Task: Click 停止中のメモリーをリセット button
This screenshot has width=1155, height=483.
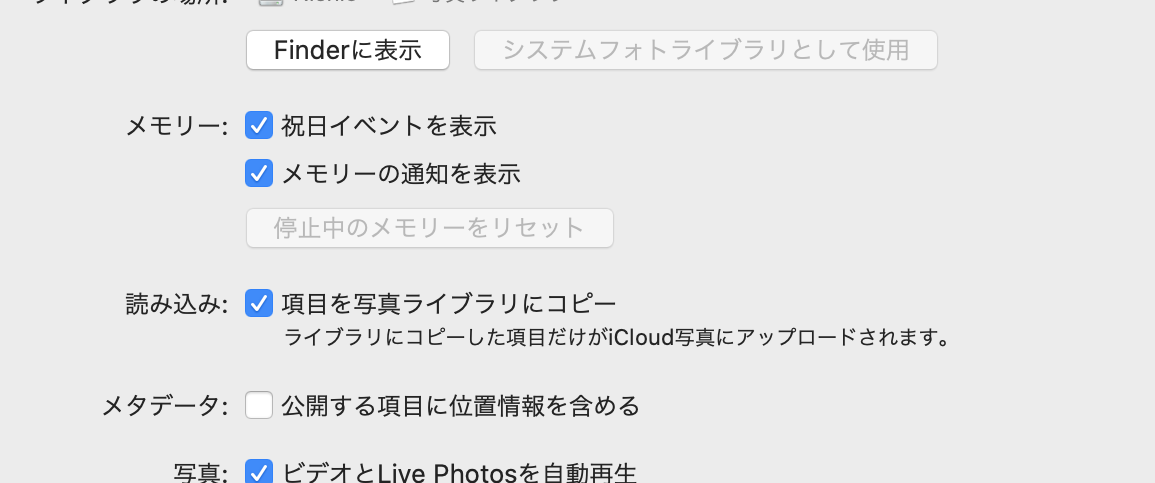Action: [429, 228]
